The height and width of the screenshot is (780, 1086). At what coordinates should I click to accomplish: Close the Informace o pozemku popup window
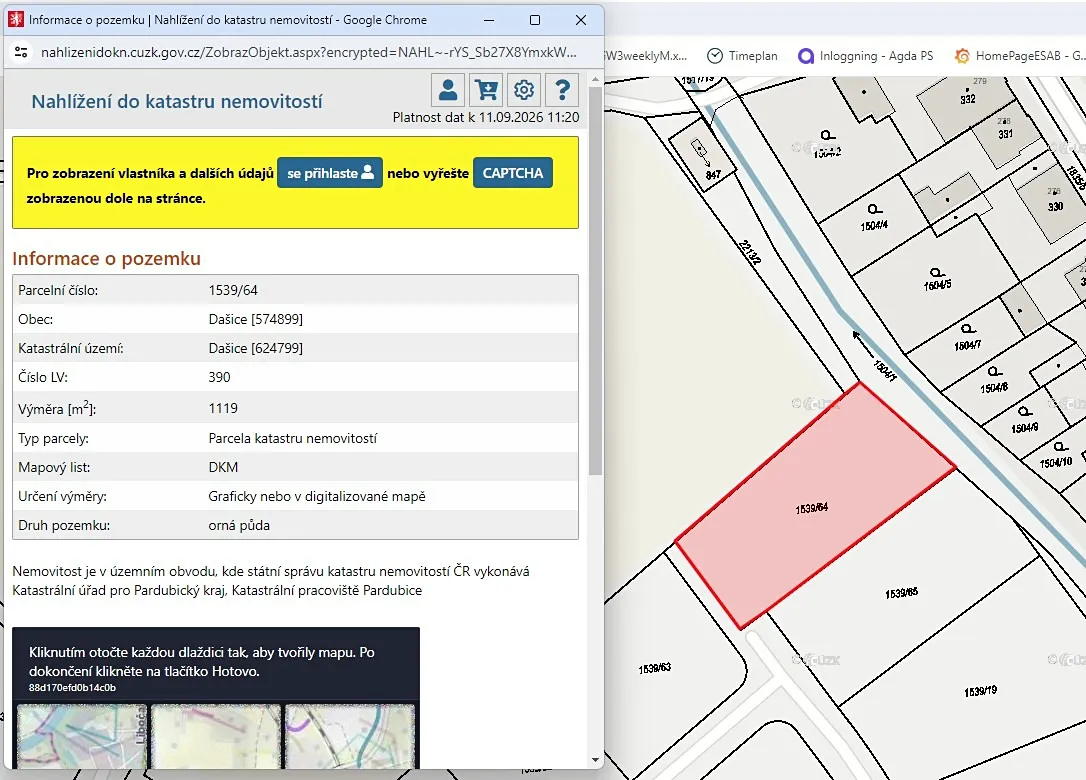pyautogui.click(x=581, y=20)
